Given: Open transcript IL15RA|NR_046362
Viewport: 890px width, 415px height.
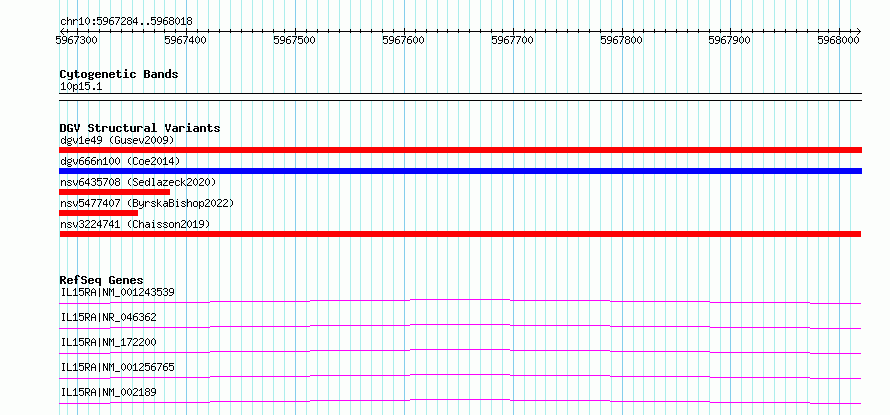Looking at the screenshot, I should pyautogui.click(x=108, y=317).
